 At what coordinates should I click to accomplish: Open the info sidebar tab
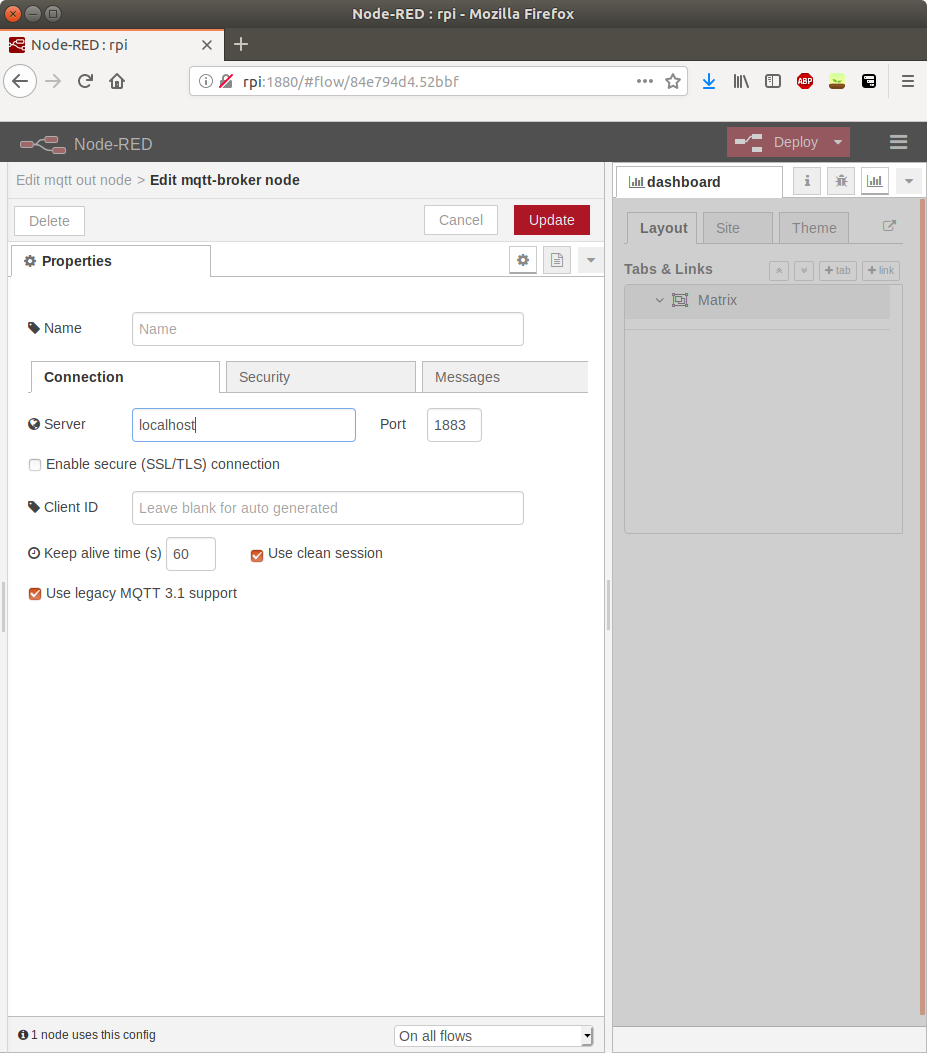(807, 181)
